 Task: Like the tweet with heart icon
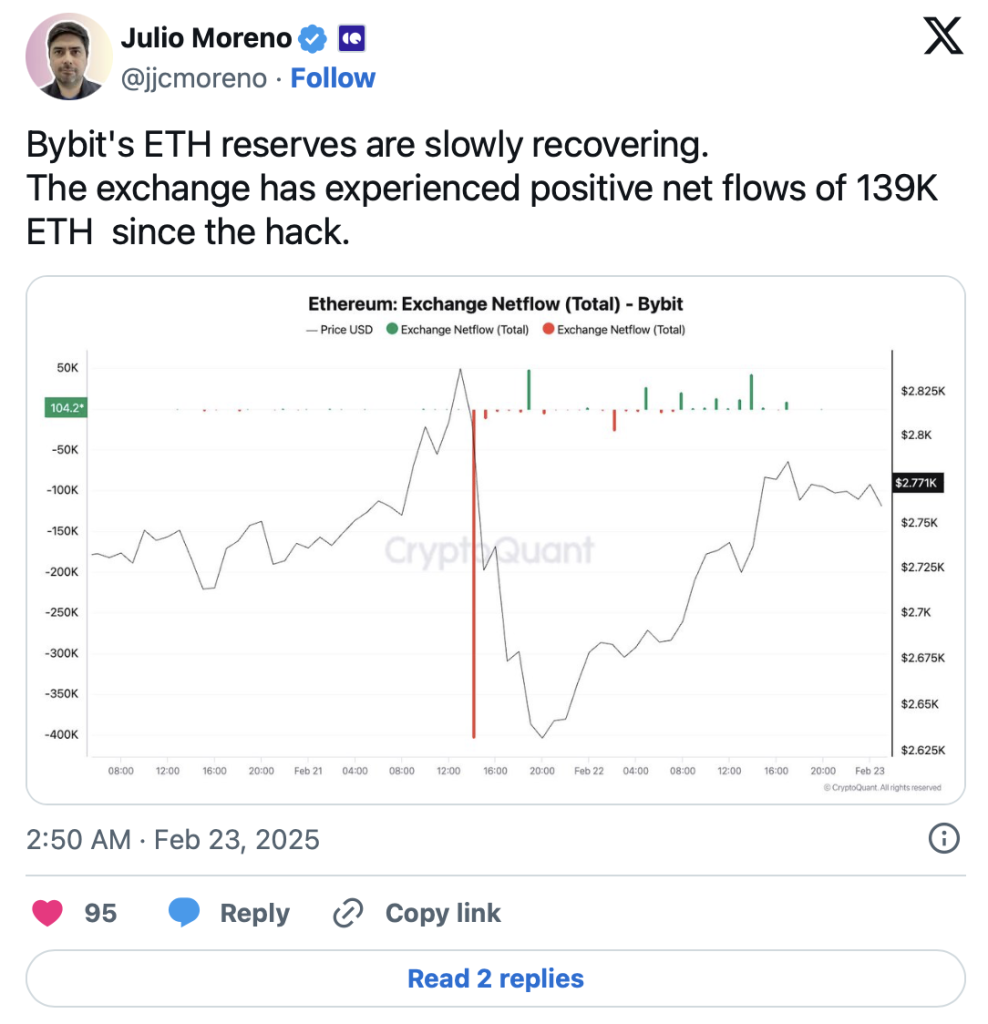48,913
